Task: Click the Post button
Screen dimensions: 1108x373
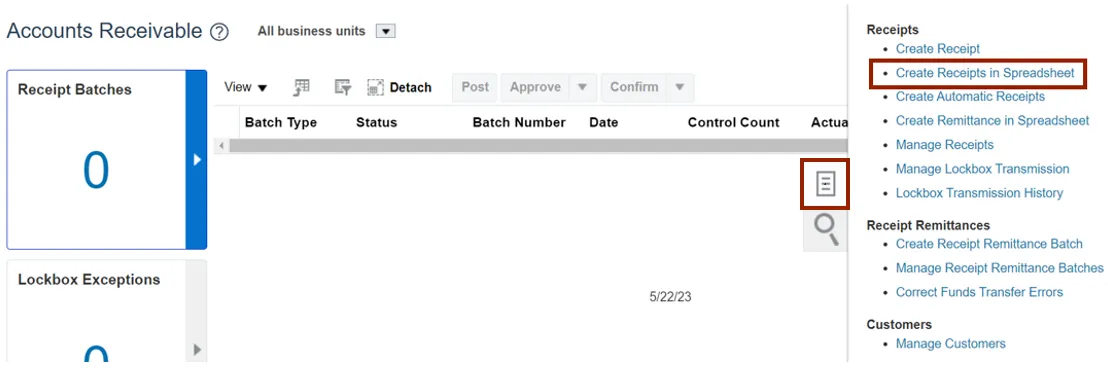Action: click(x=475, y=88)
